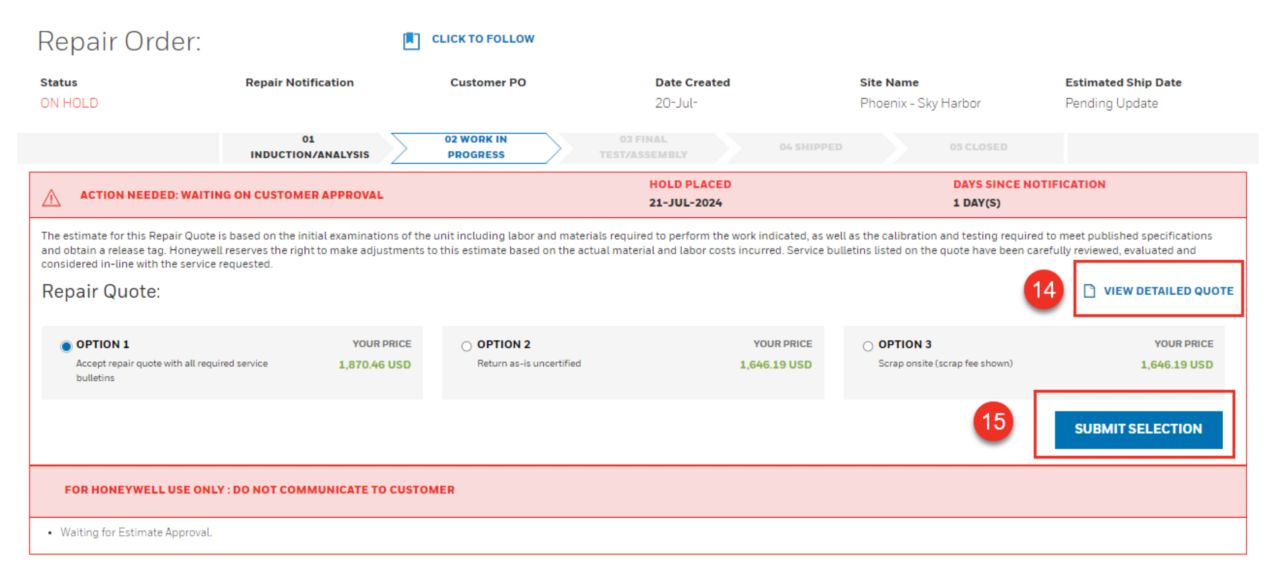This screenshot has width=1276, height=576.
Task: Click the Scrap onsite description text
Action: click(x=945, y=363)
